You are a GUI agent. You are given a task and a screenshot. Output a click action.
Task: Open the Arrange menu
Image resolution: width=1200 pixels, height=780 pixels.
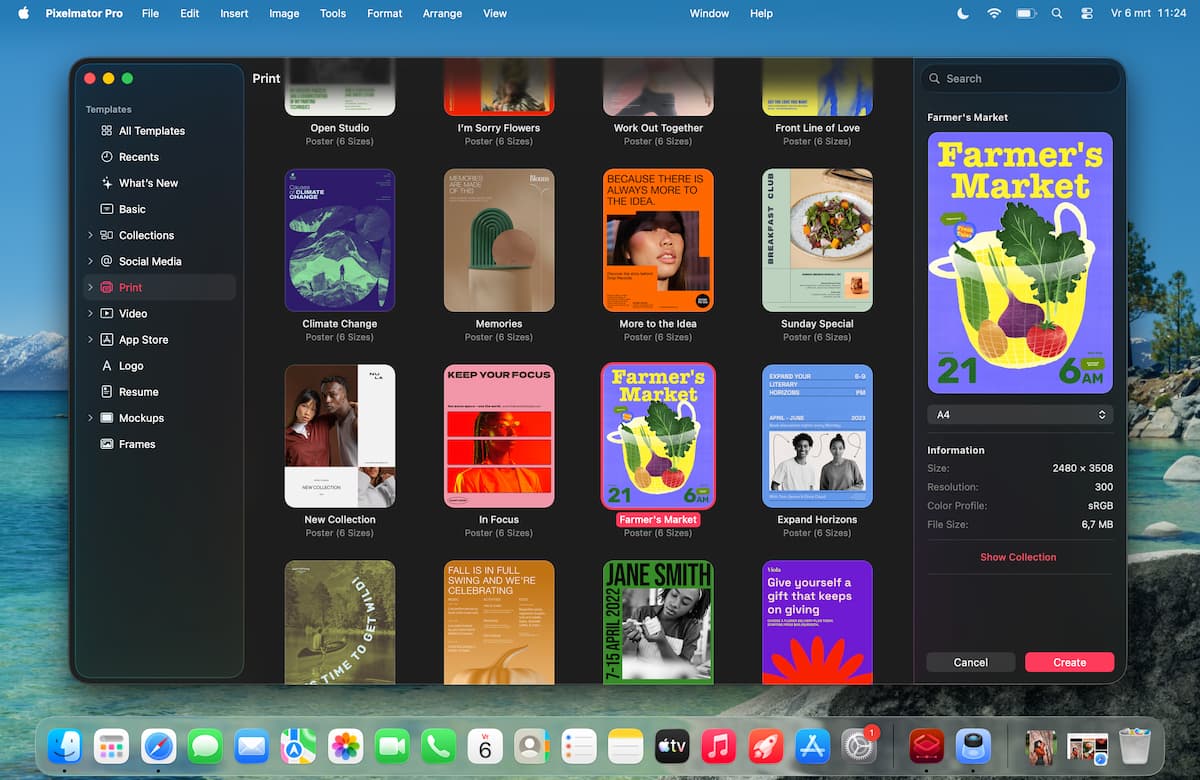coord(442,14)
